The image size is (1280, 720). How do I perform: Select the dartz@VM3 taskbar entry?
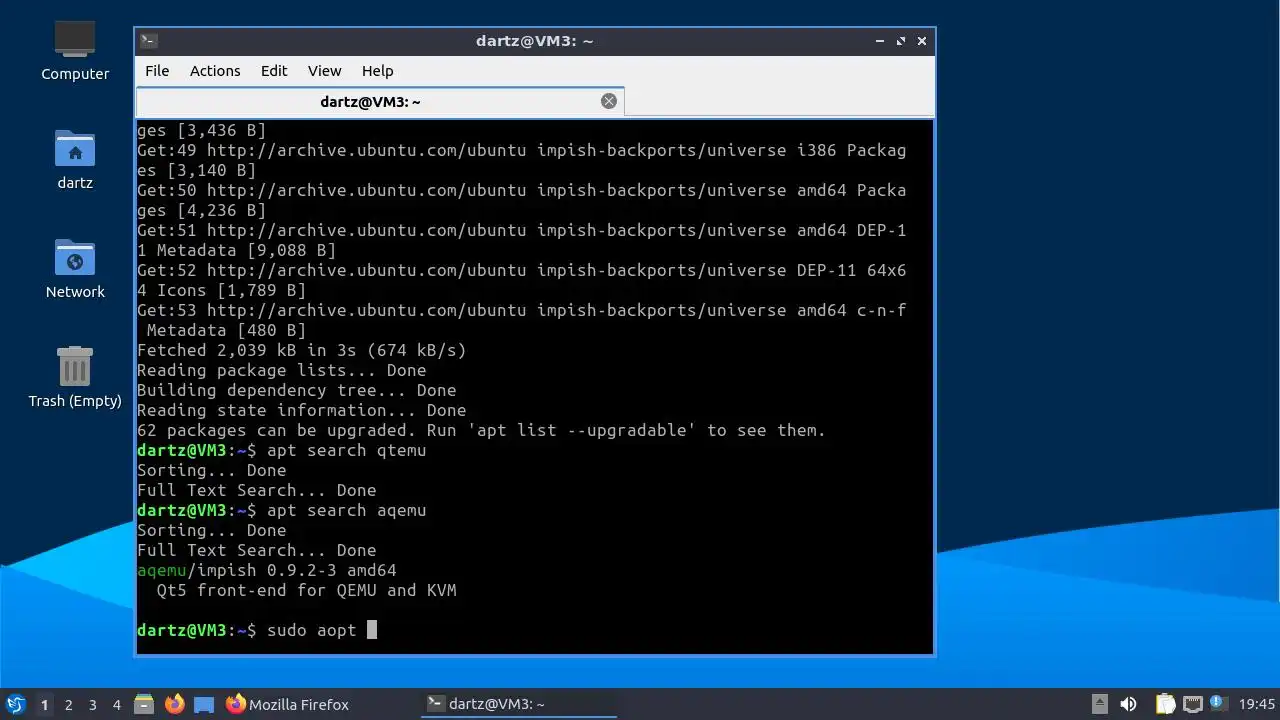[518, 704]
